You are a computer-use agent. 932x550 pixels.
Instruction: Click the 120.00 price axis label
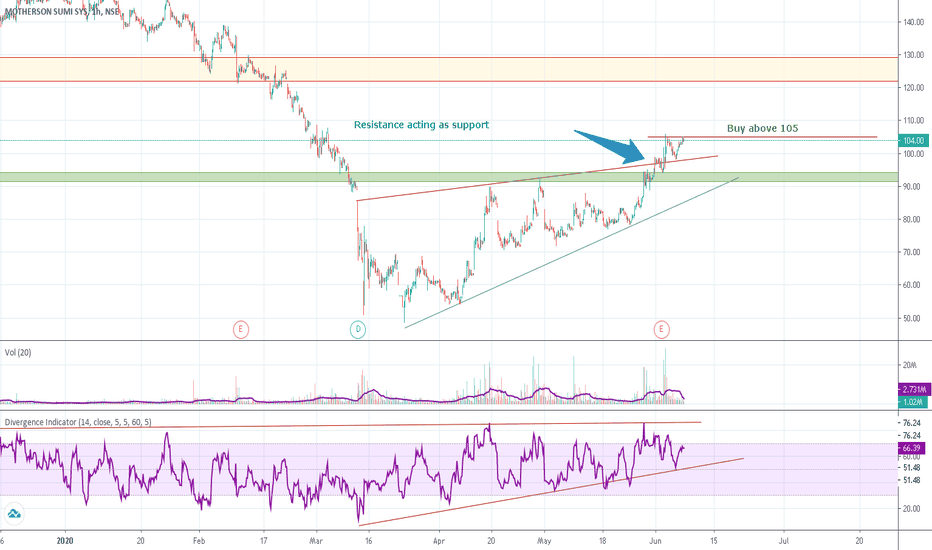tap(914, 88)
